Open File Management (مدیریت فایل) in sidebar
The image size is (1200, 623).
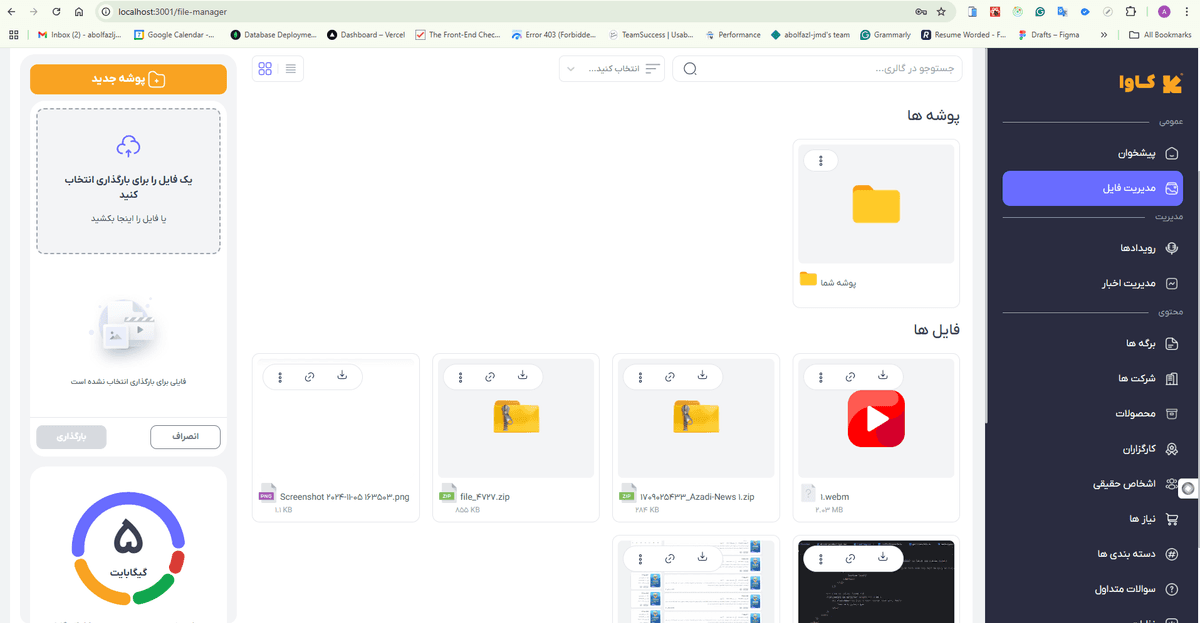[1093, 188]
